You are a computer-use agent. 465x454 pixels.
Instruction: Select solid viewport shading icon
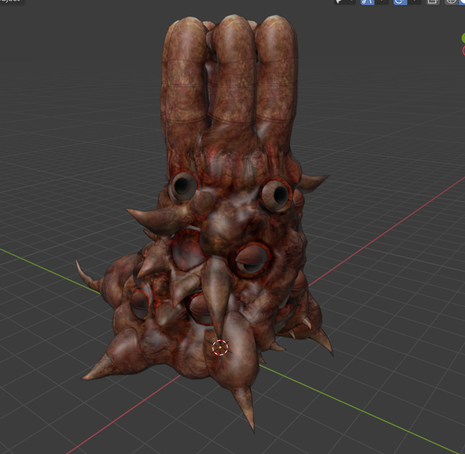pyautogui.click(x=463, y=2)
